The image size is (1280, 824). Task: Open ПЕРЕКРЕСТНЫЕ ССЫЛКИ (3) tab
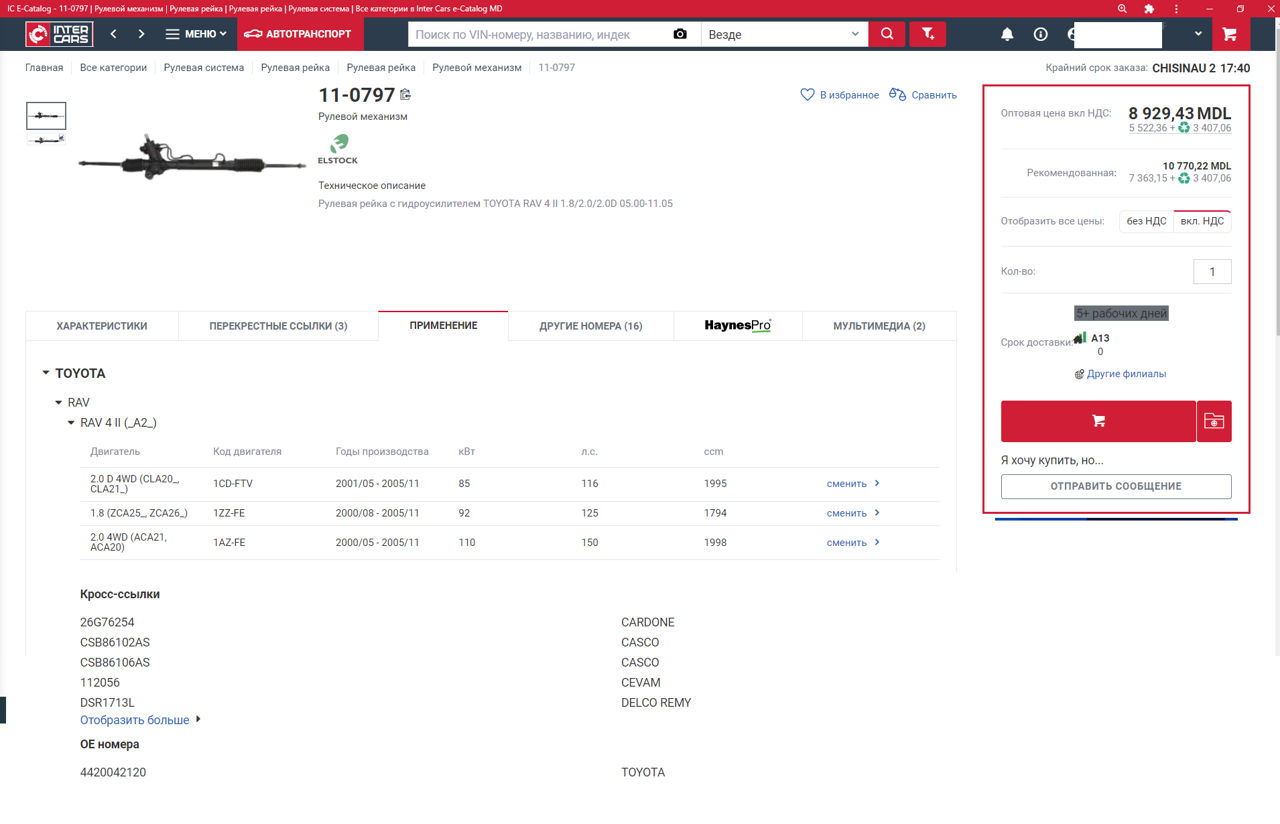(x=278, y=326)
